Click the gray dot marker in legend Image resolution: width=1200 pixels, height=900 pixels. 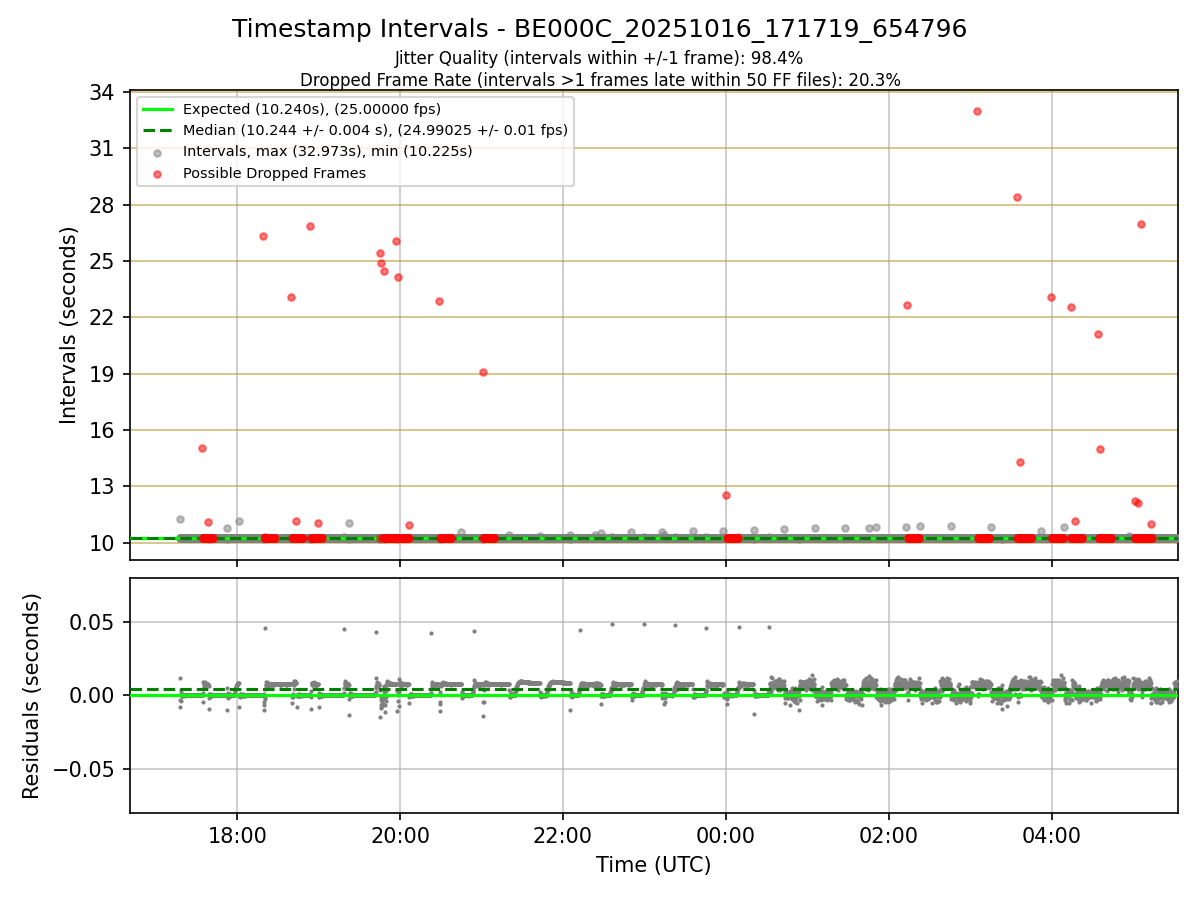158,153
